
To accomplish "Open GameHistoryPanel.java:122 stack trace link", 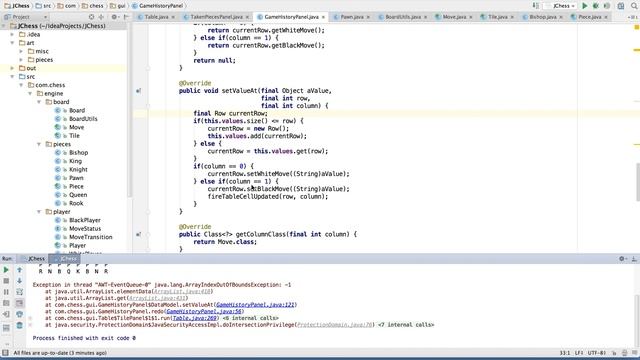I will [x=255, y=304].
